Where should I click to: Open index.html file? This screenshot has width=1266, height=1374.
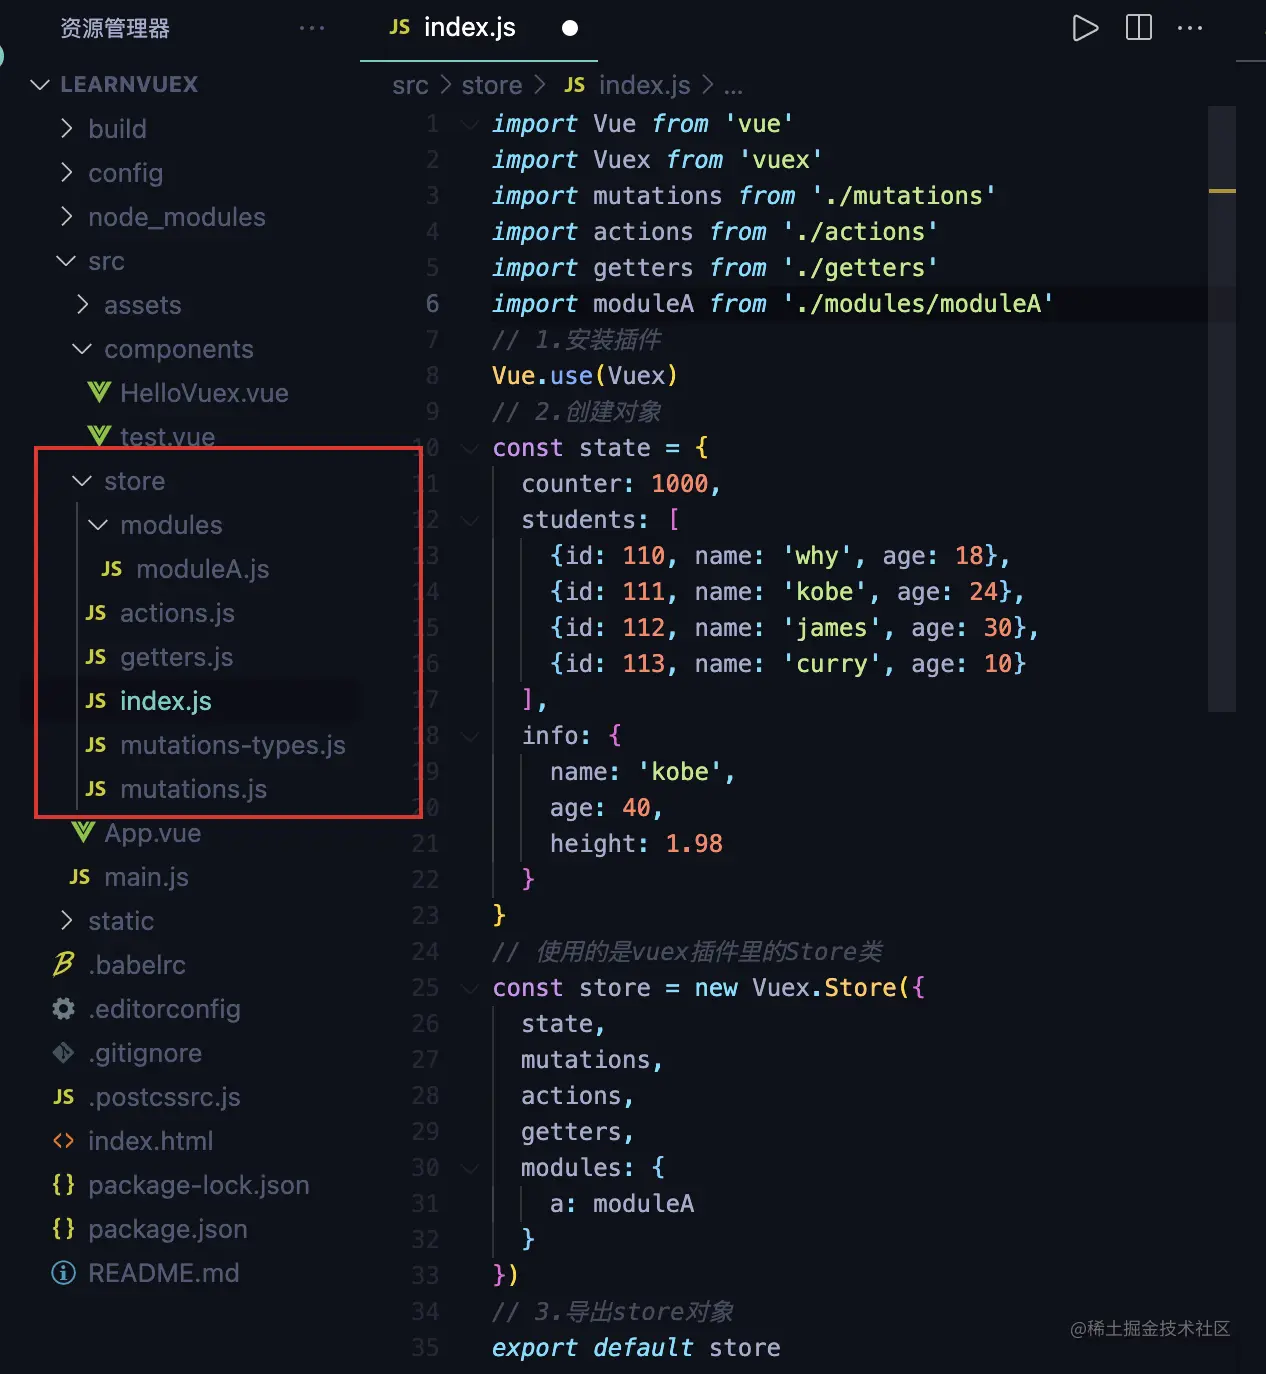150,1141
